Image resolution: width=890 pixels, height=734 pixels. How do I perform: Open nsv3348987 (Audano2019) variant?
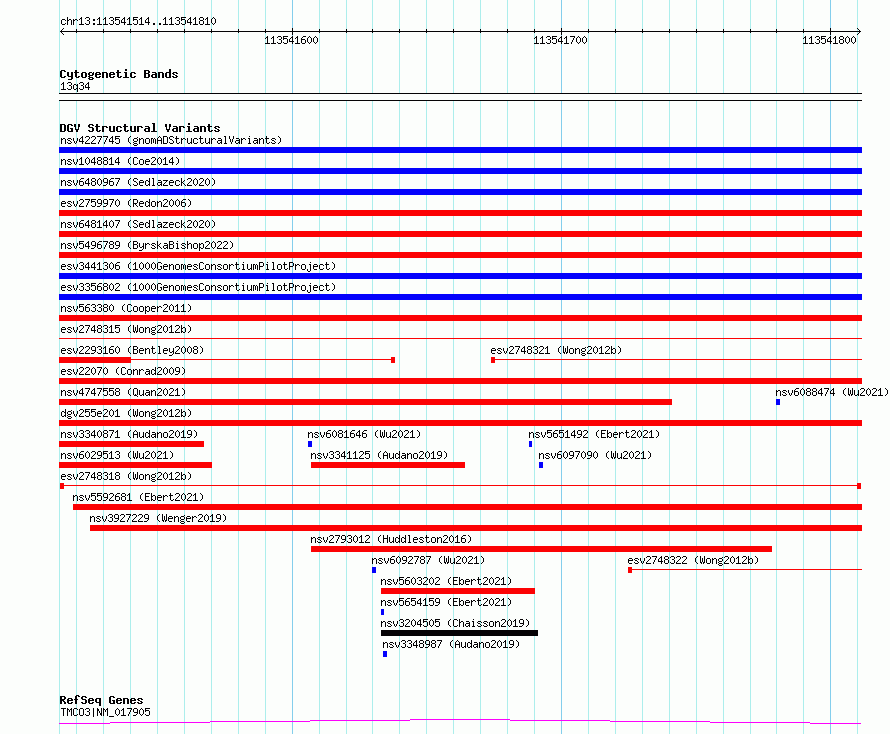451,644
